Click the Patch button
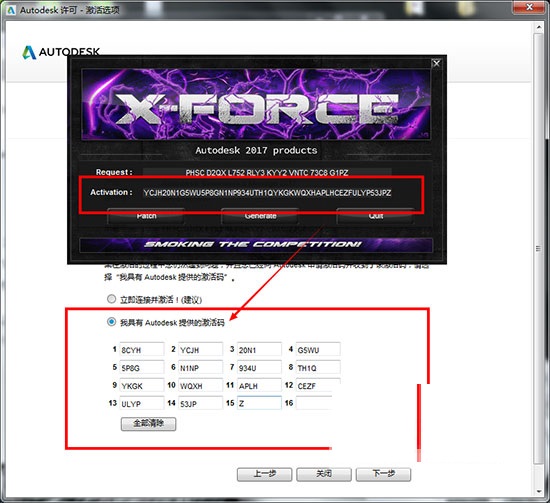The width and height of the screenshot is (550, 503). tap(146, 216)
